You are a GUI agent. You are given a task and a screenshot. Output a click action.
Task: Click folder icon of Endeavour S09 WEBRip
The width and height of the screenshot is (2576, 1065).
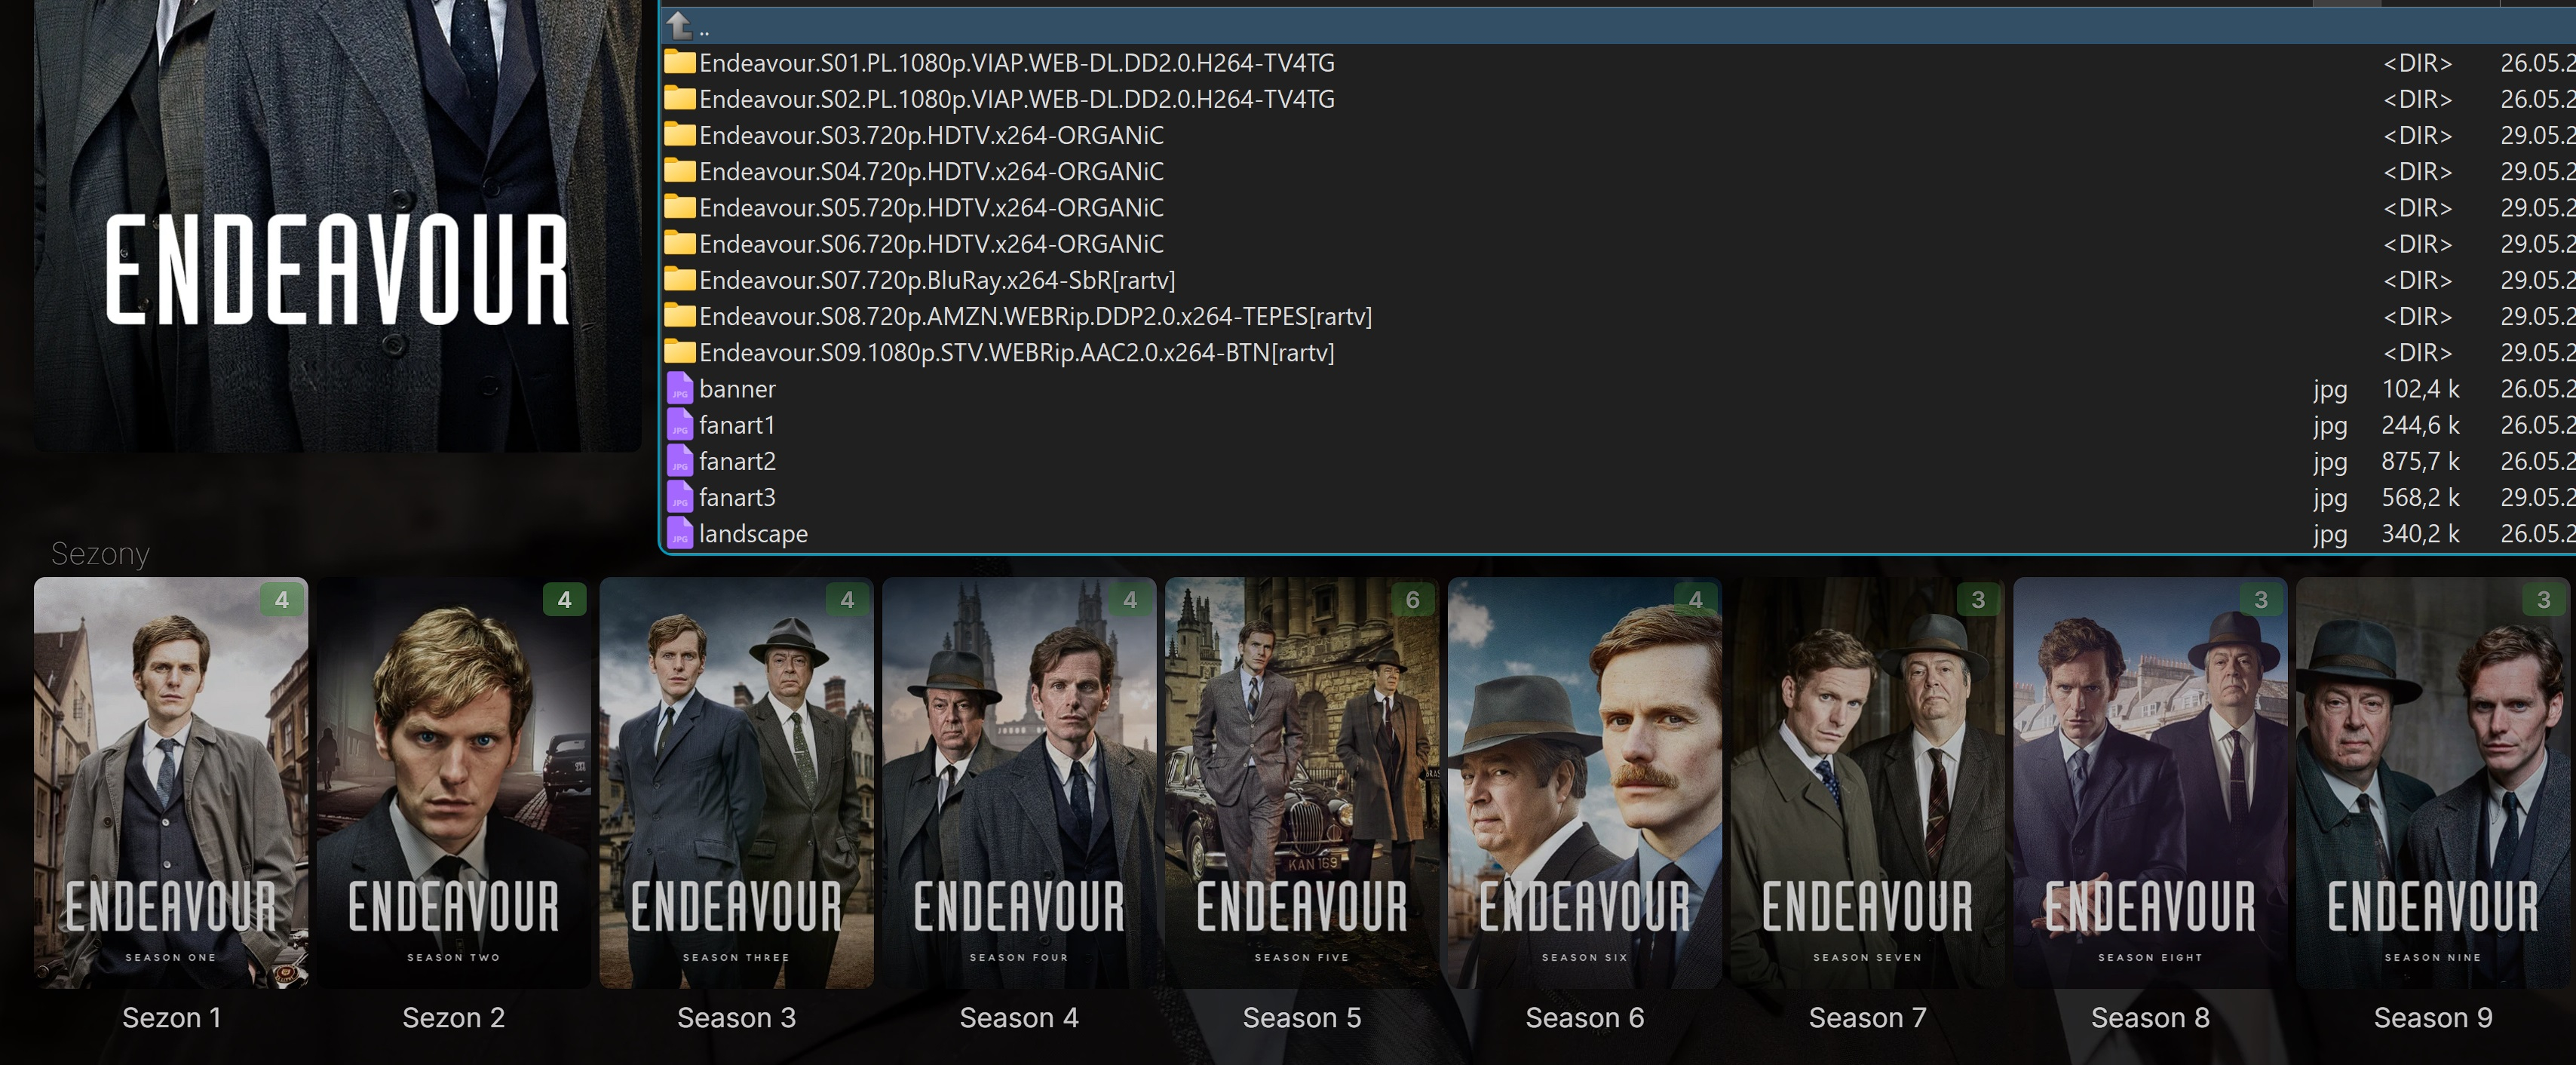pyautogui.click(x=680, y=352)
